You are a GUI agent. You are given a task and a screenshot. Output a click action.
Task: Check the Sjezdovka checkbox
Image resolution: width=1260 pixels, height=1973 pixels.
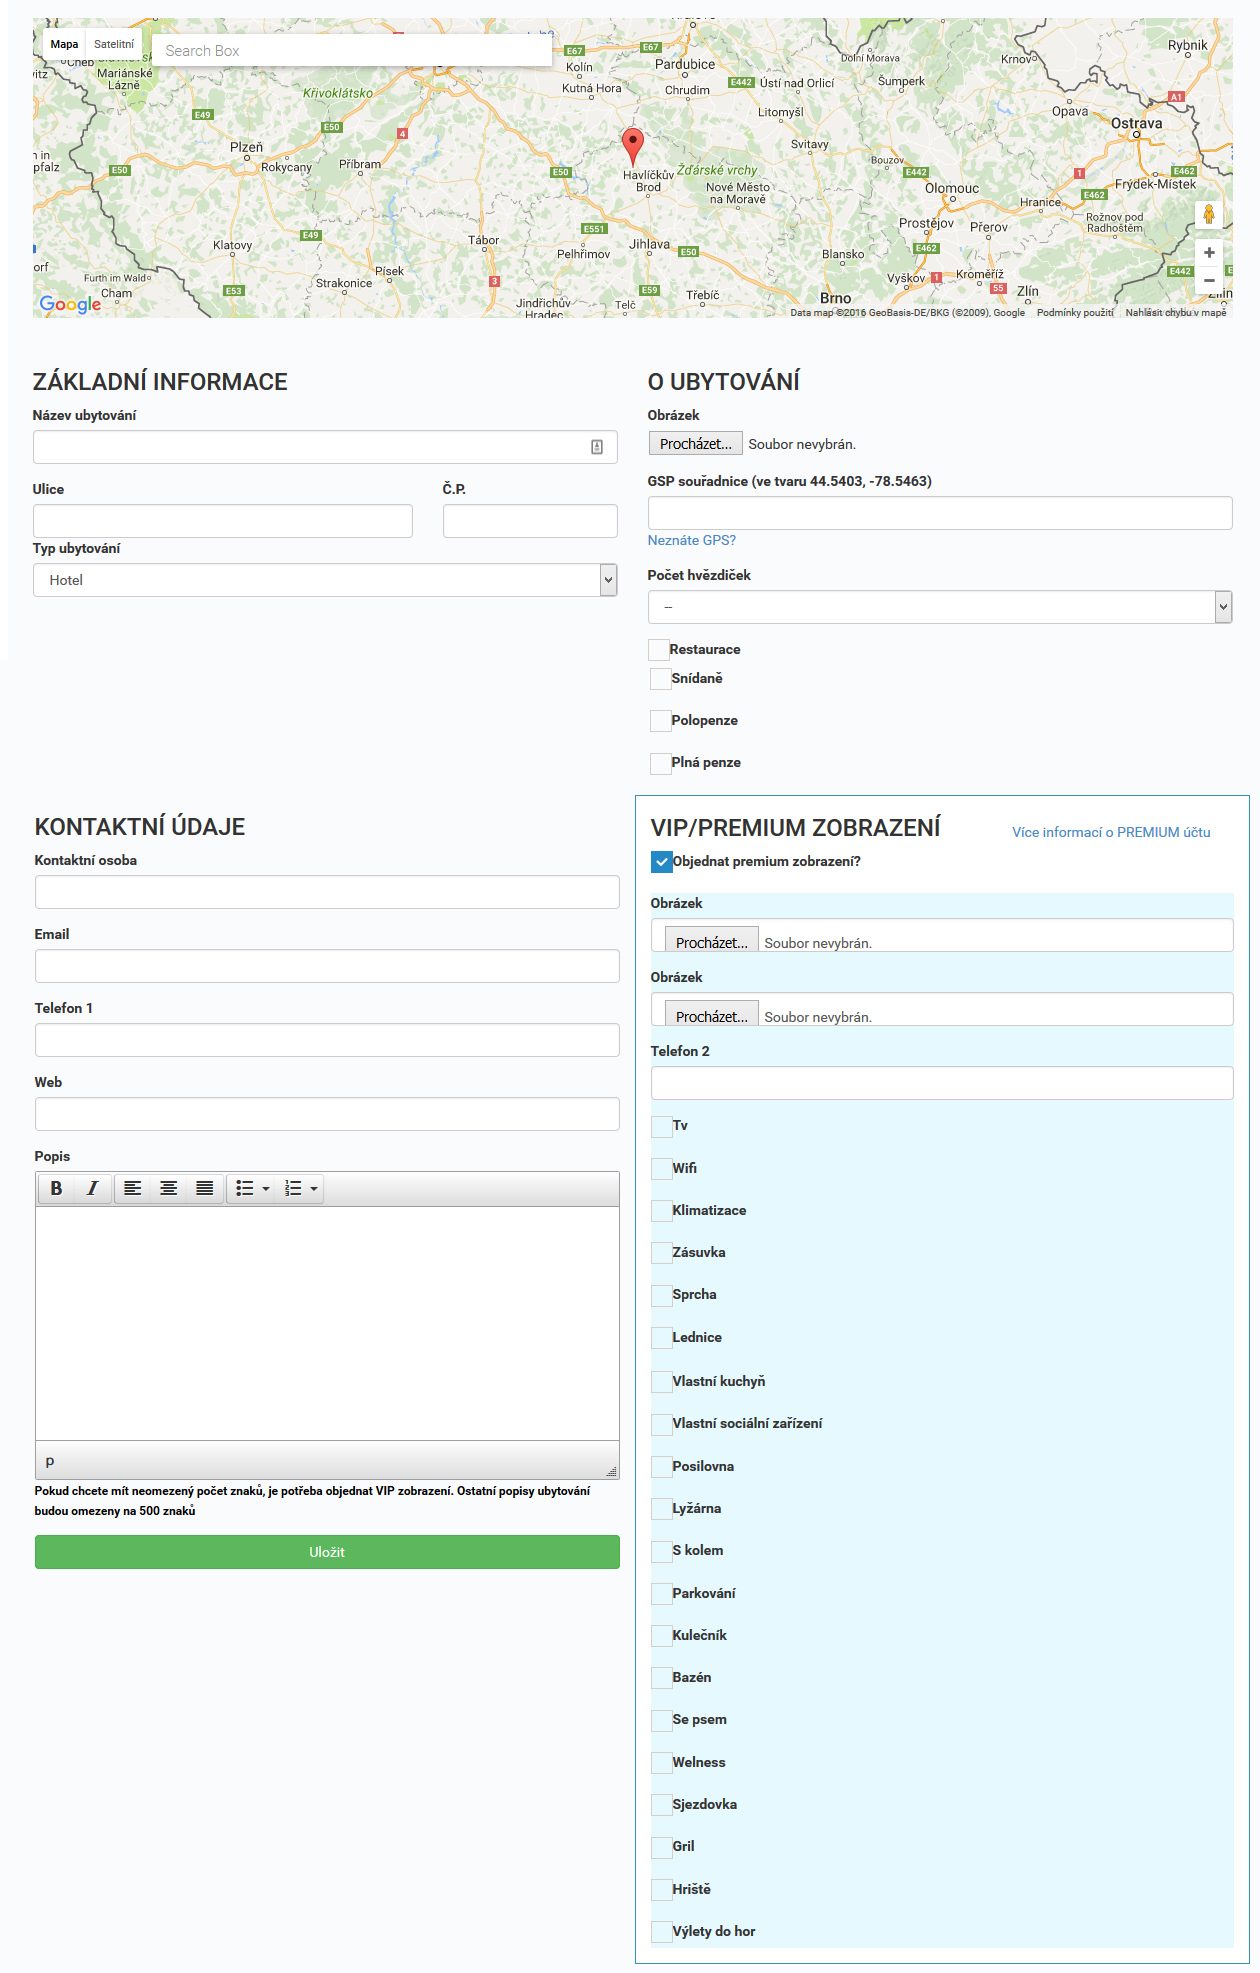pyautogui.click(x=661, y=1805)
